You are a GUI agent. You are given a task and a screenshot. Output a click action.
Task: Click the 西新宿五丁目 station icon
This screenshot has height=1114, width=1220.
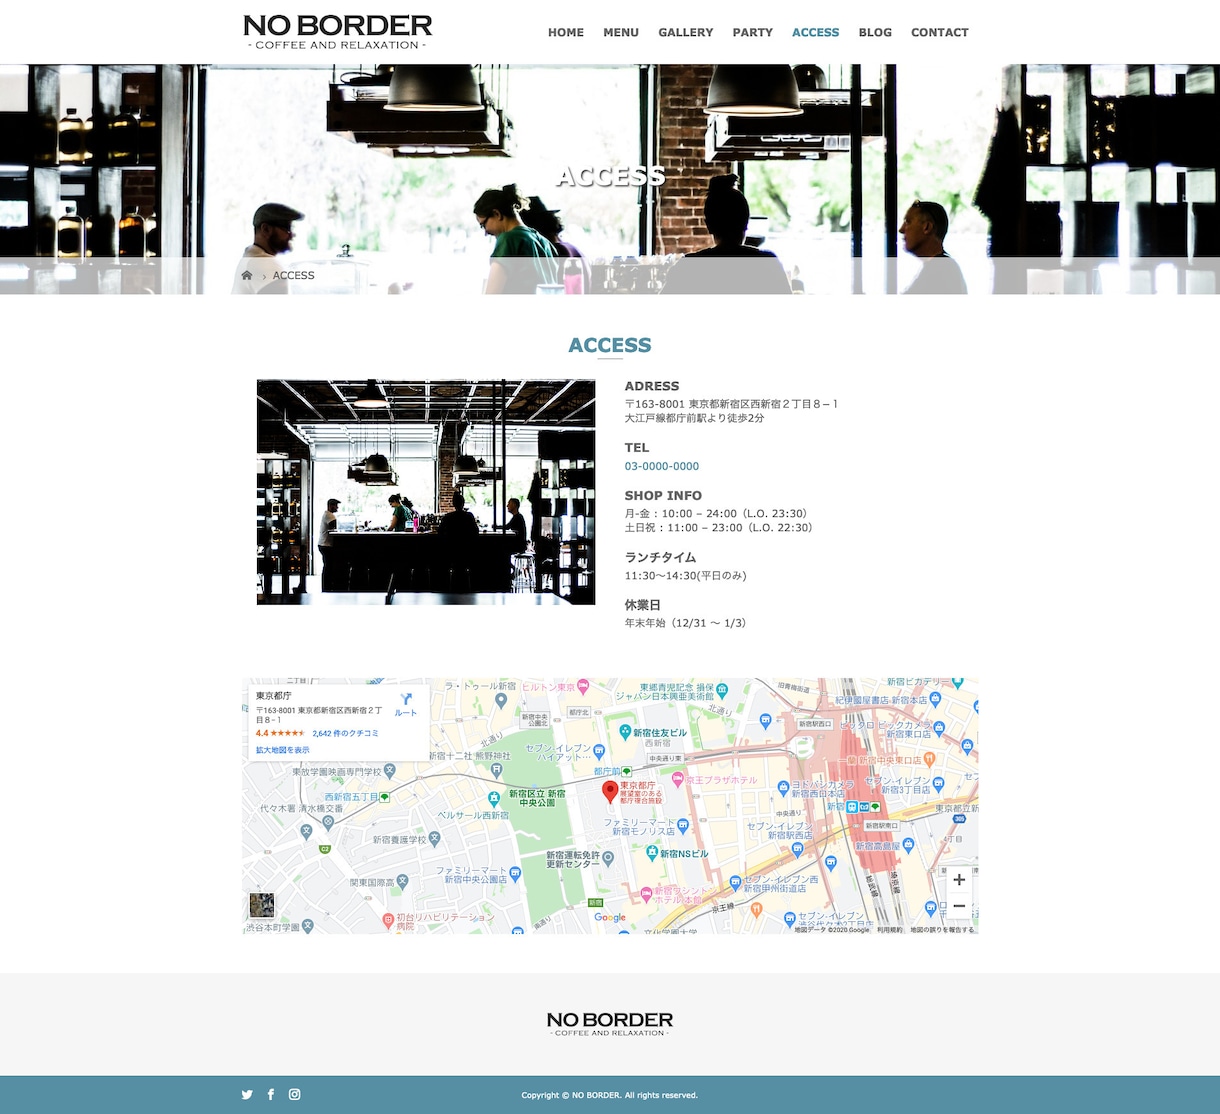(x=385, y=797)
